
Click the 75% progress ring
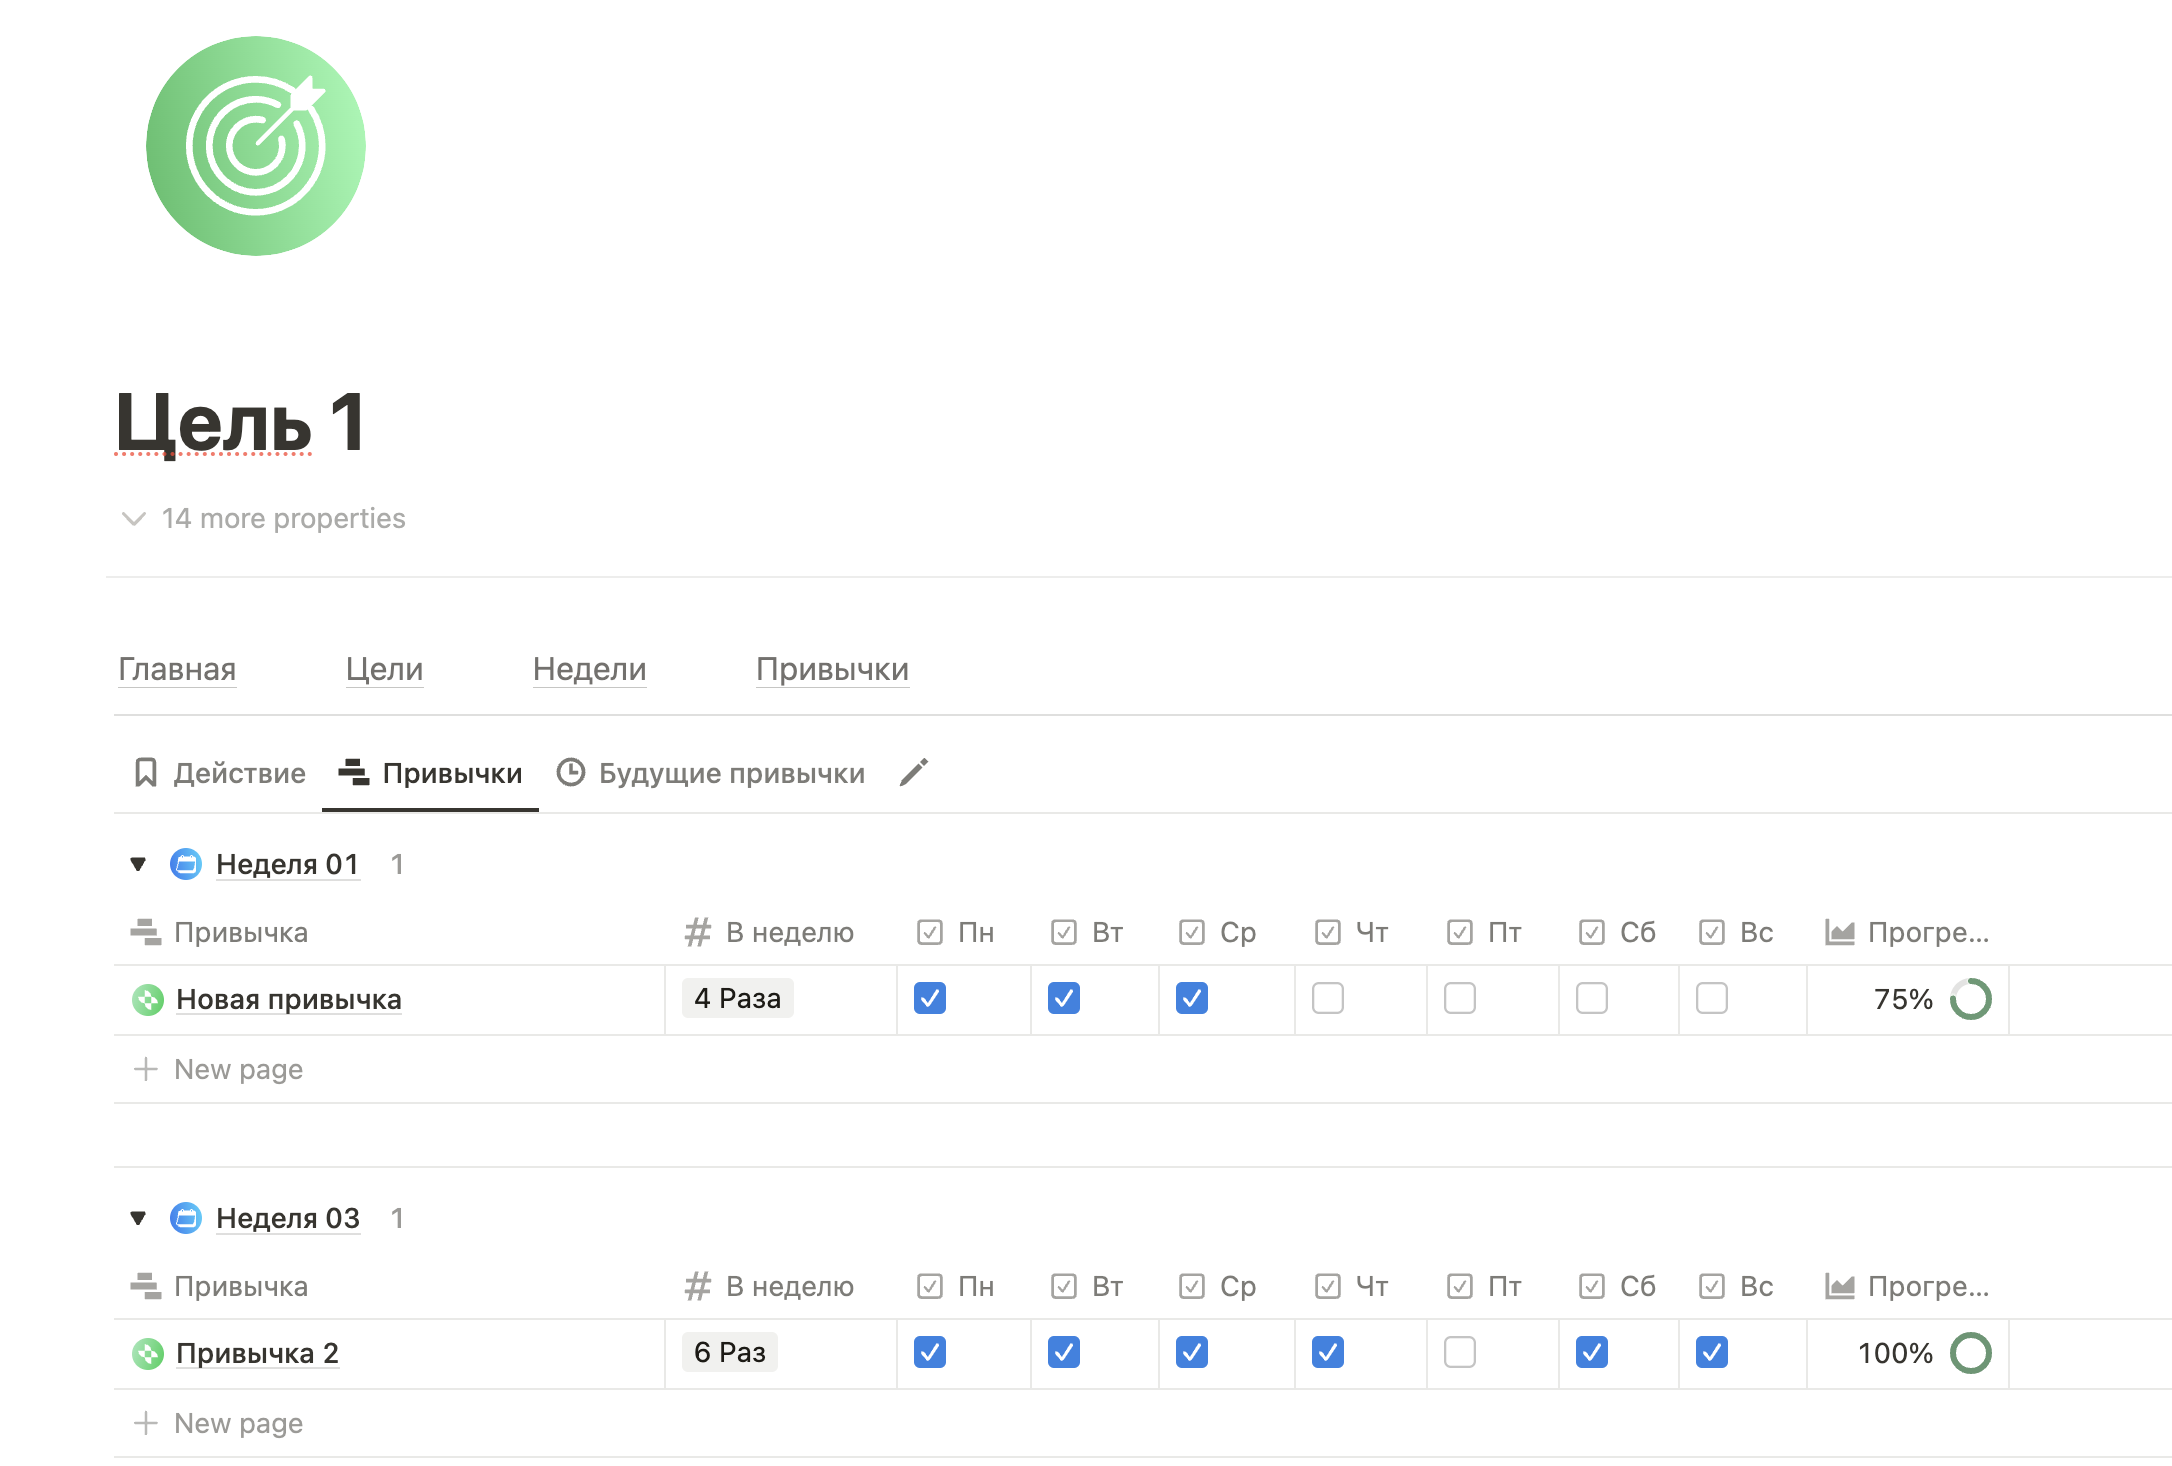[x=1970, y=999]
